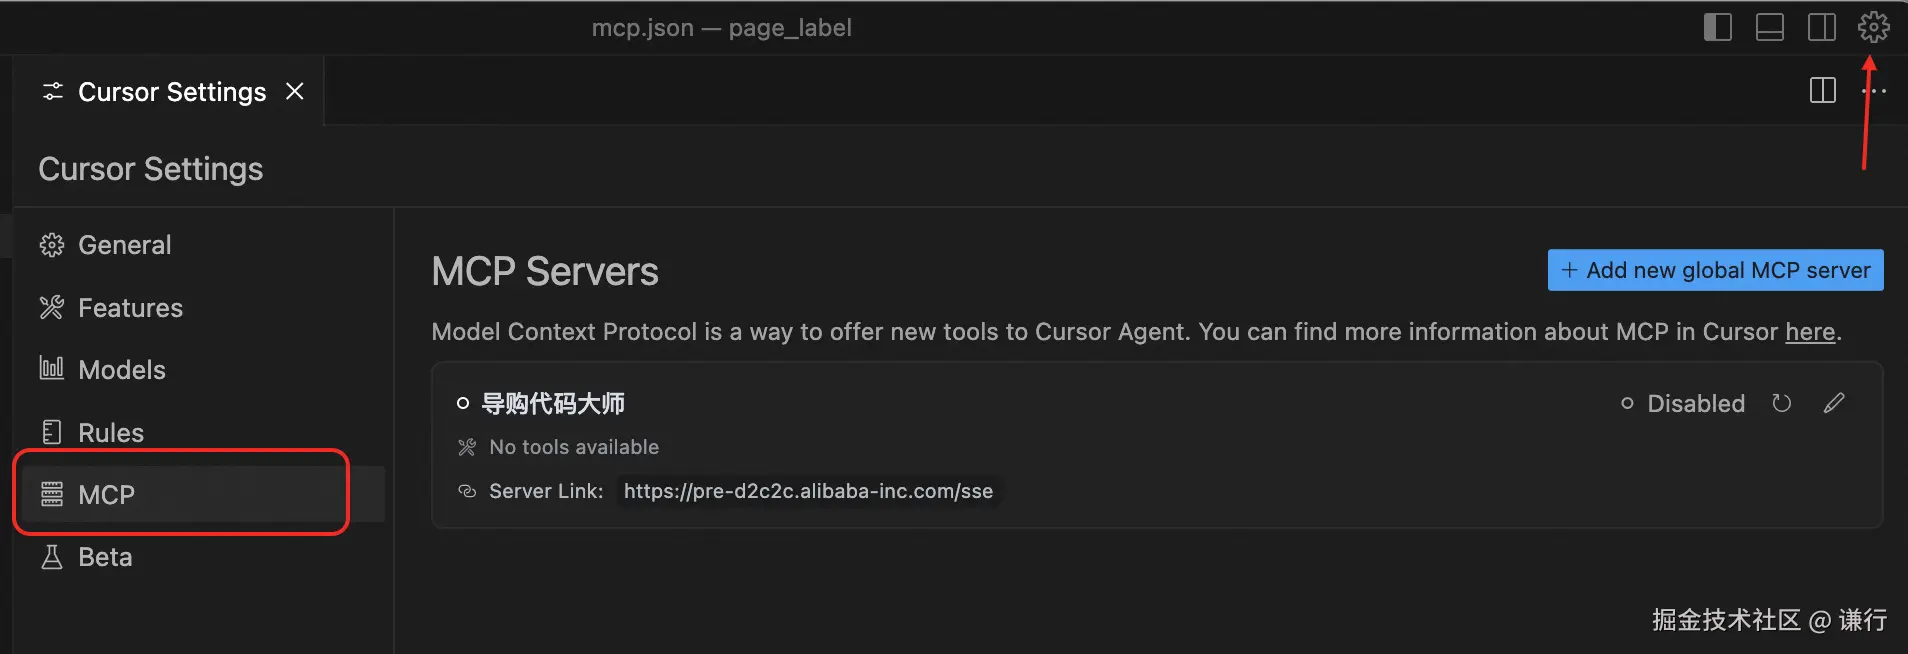Open the settings gear icon in title bar
This screenshot has height=654, width=1908.
pyautogui.click(x=1873, y=27)
